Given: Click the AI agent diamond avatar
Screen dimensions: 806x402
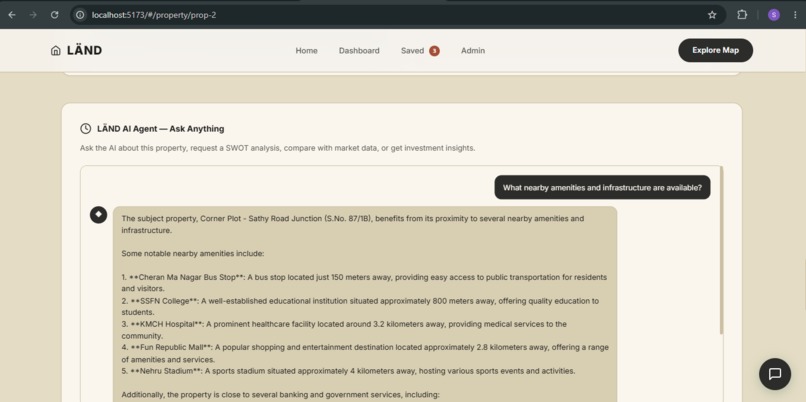Looking at the screenshot, I should pos(99,215).
